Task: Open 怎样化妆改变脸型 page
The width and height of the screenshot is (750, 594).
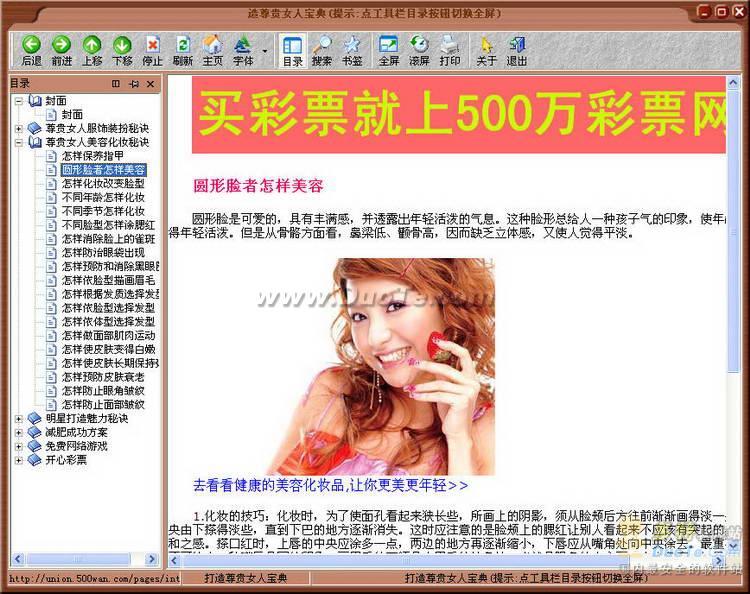Action: [103, 184]
